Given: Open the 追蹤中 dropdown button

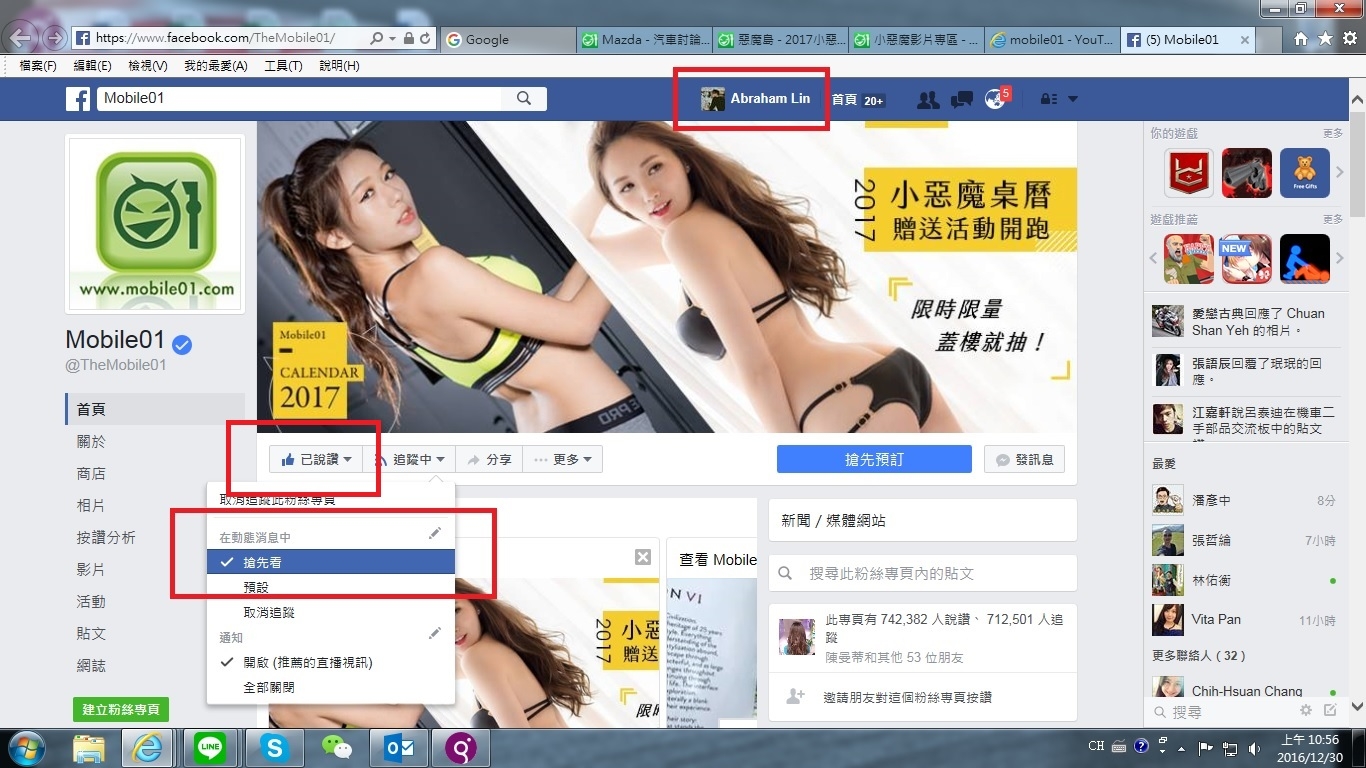Looking at the screenshot, I should [410, 460].
